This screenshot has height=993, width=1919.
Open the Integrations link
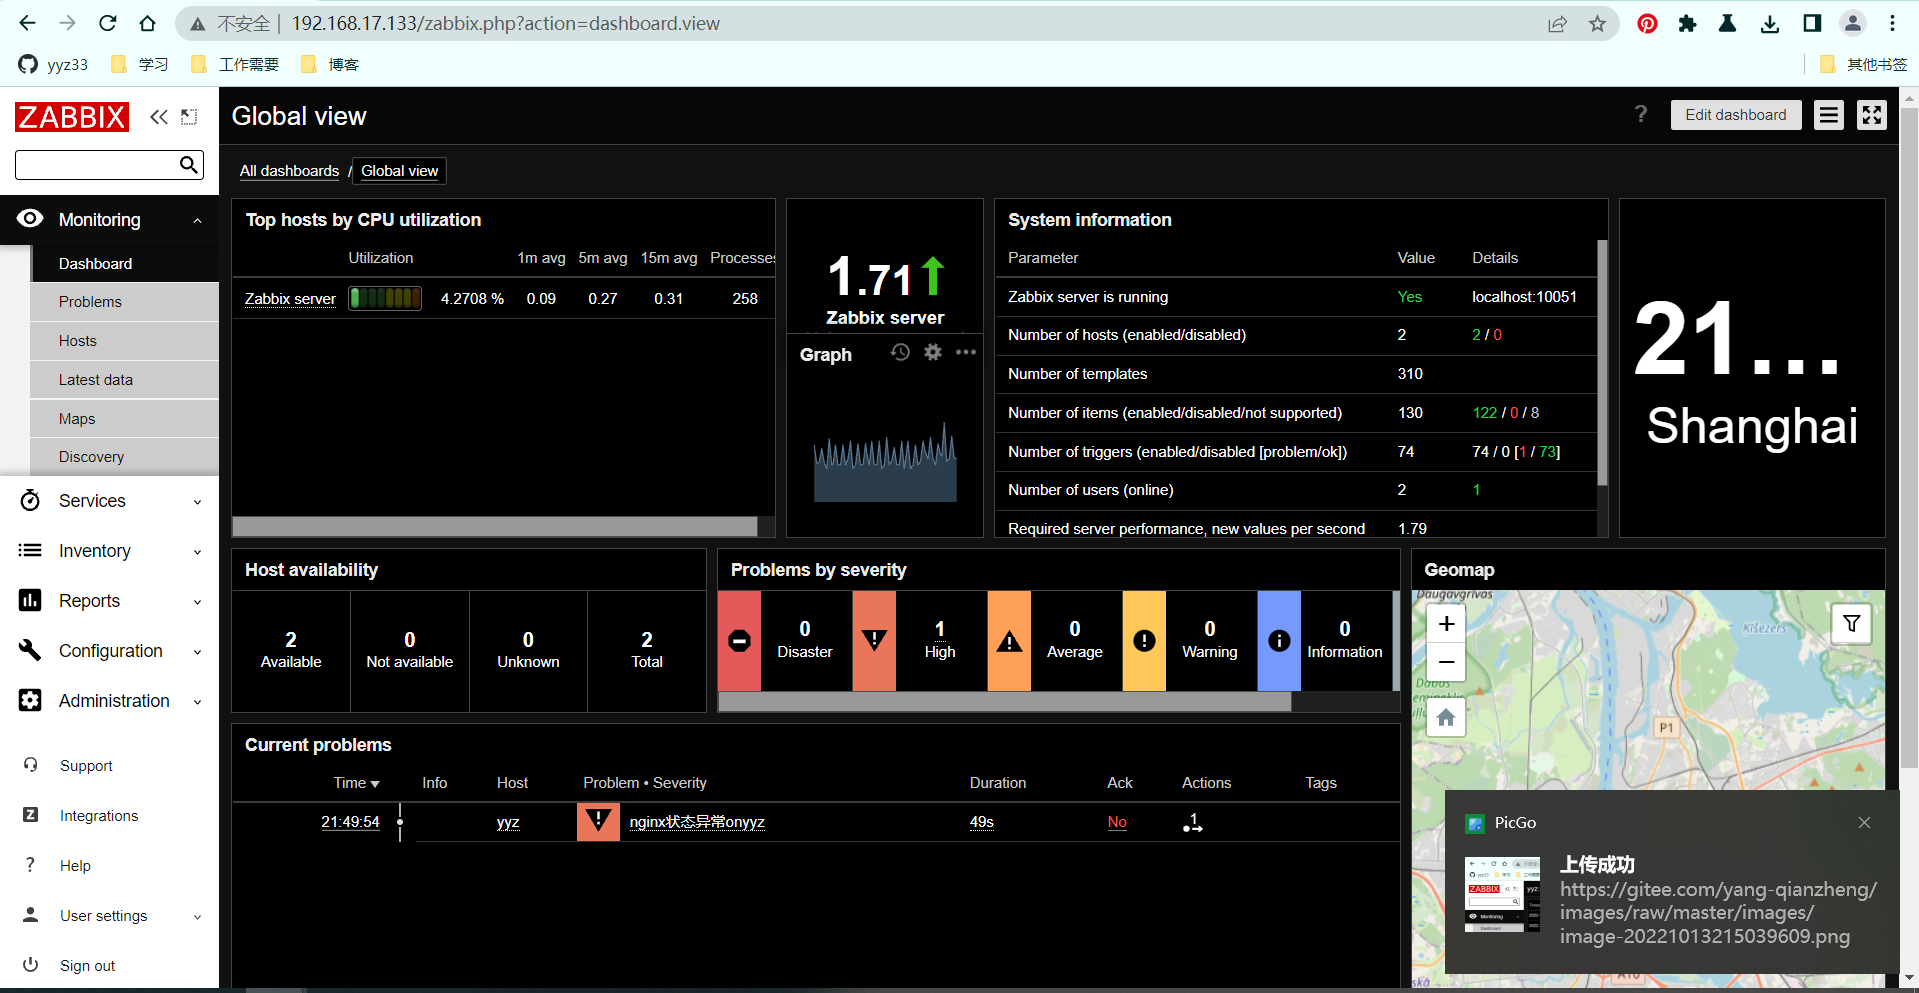(99, 816)
